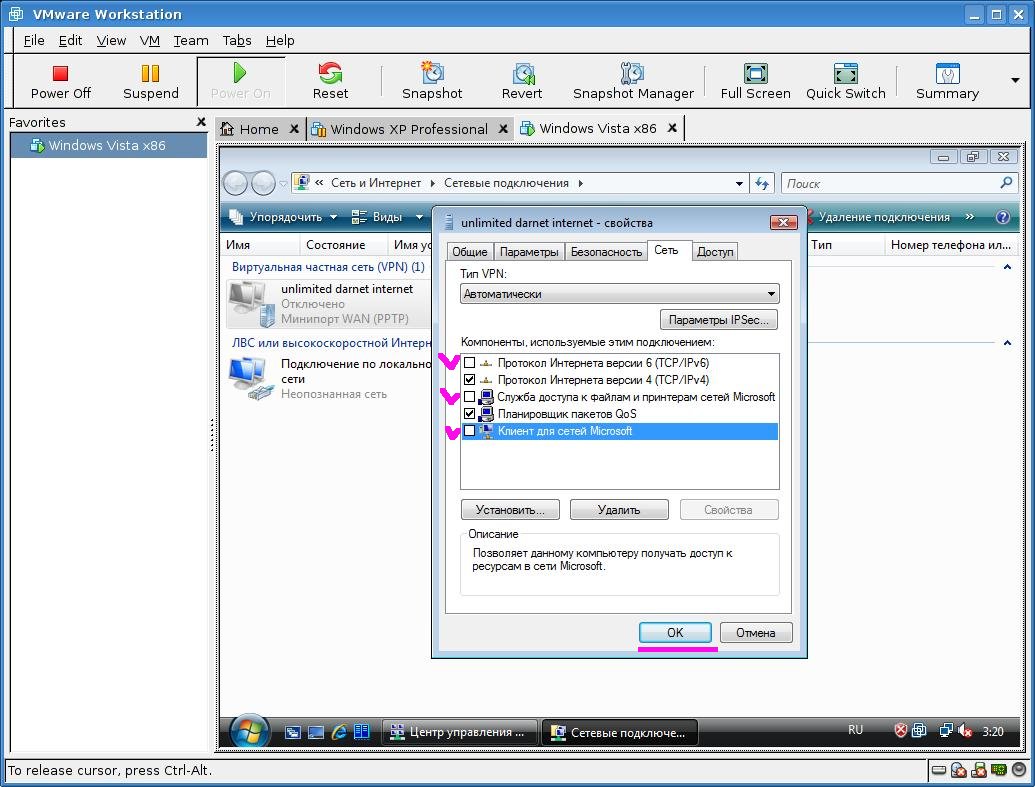Enable Internet Protocol version 6 (TCP/IPv6) checkbox
1035x787 pixels.
pyautogui.click(x=469, y=362)
